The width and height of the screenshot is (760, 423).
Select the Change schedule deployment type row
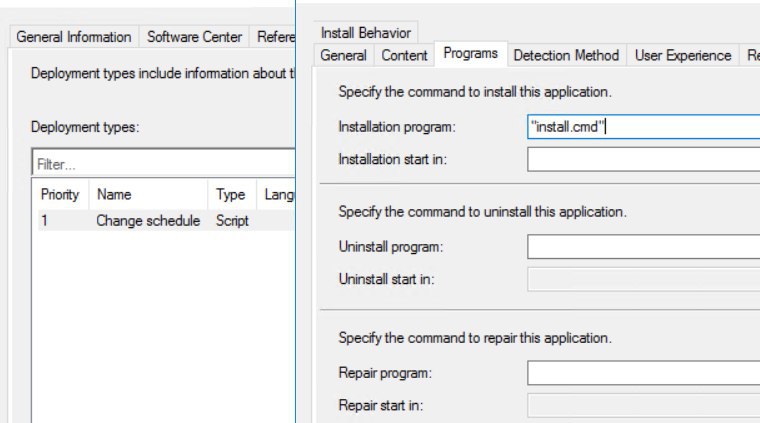[x=166, y=221]
